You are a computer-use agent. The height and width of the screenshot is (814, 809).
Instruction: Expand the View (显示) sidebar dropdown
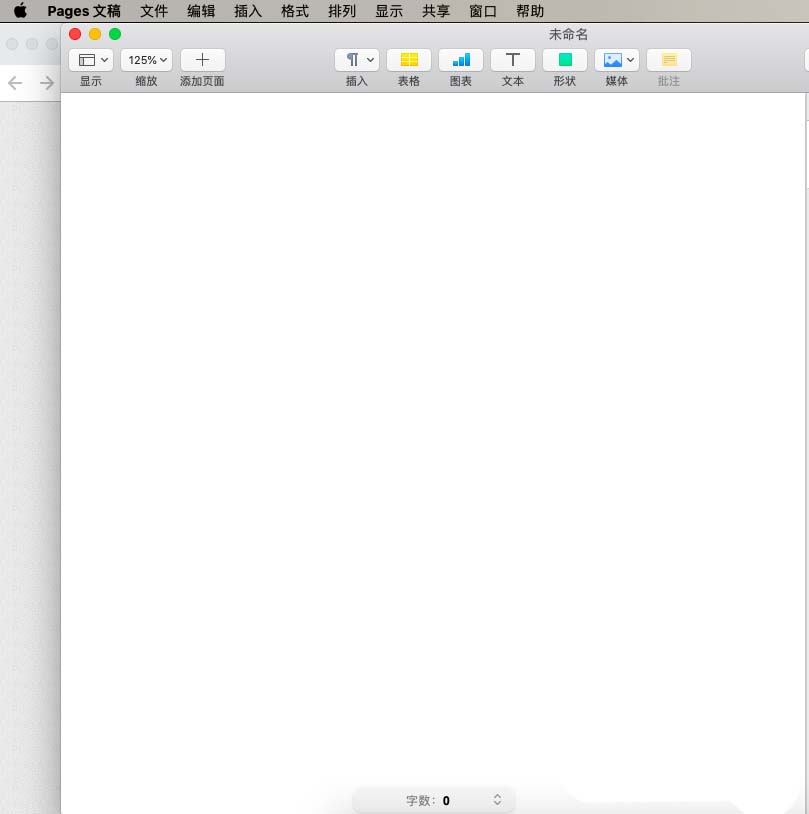(91, 60)
